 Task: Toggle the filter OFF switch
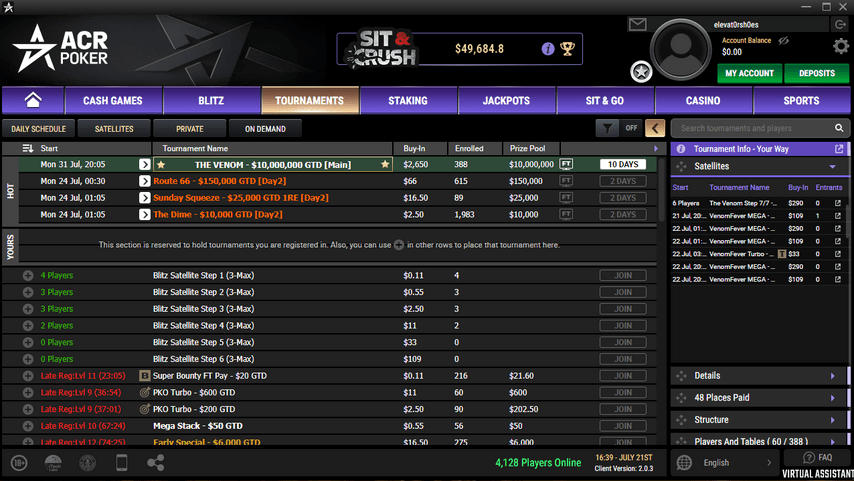631,129
